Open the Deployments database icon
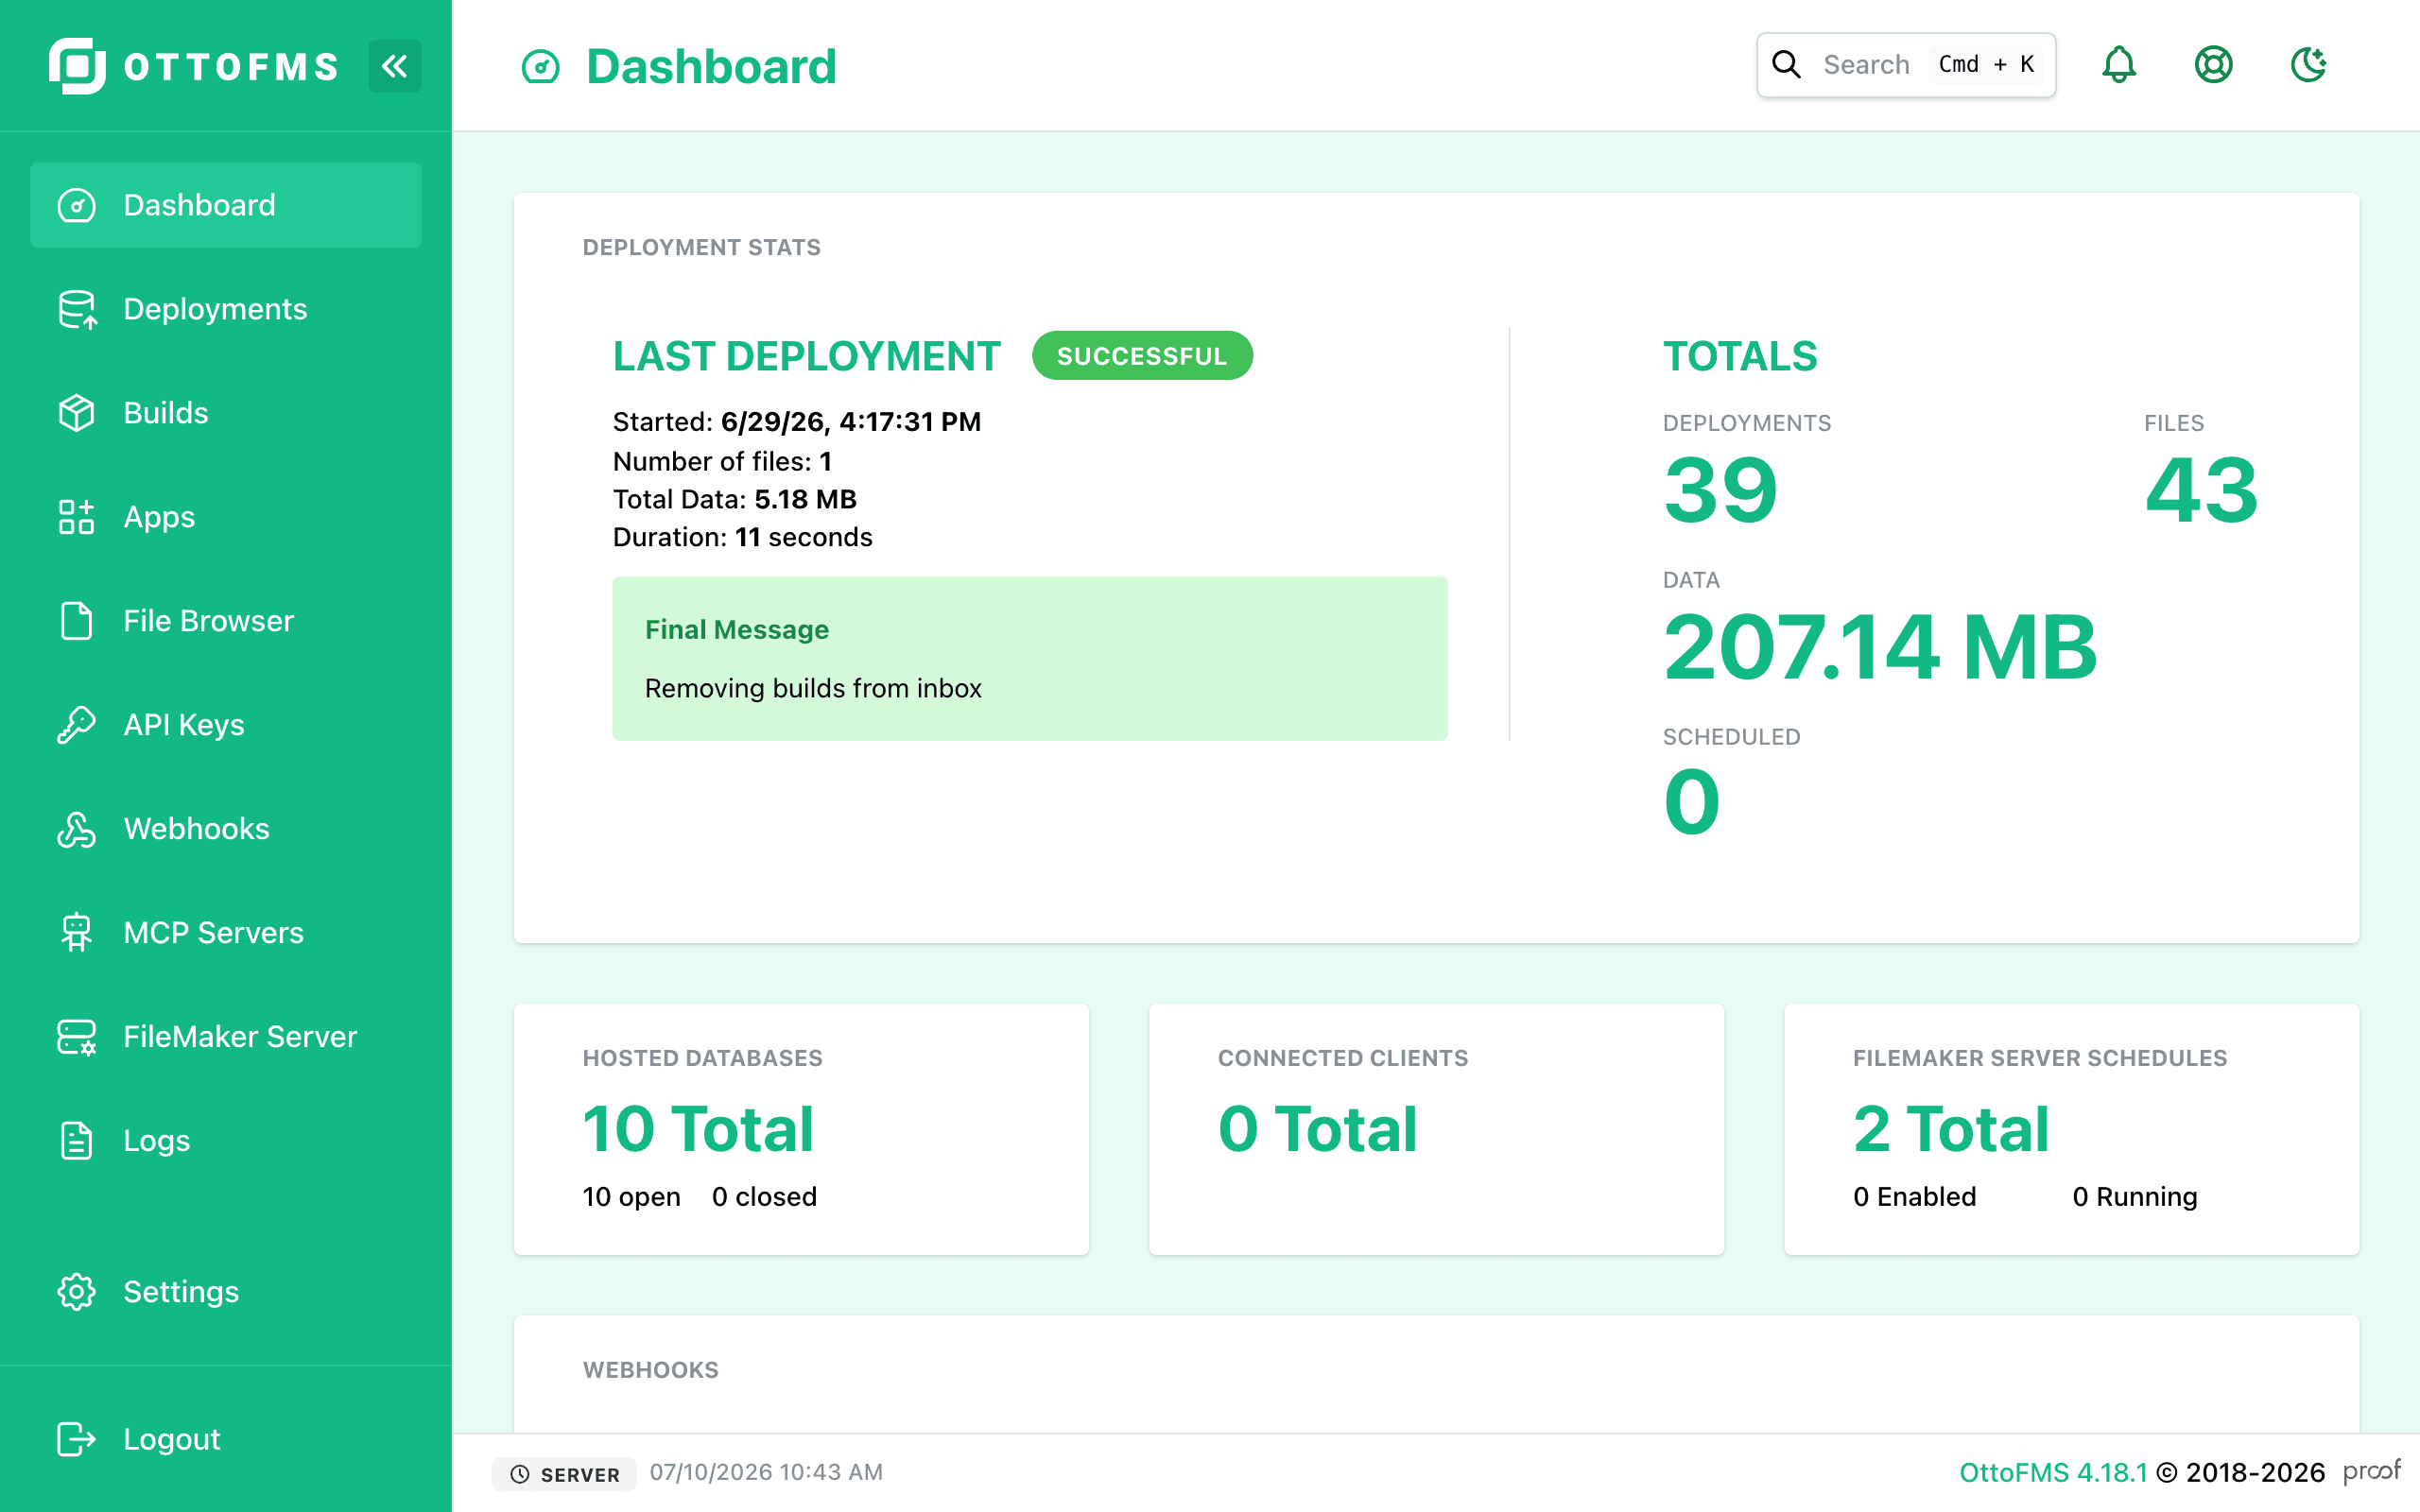2420x1512 pixels. point(77,309)
